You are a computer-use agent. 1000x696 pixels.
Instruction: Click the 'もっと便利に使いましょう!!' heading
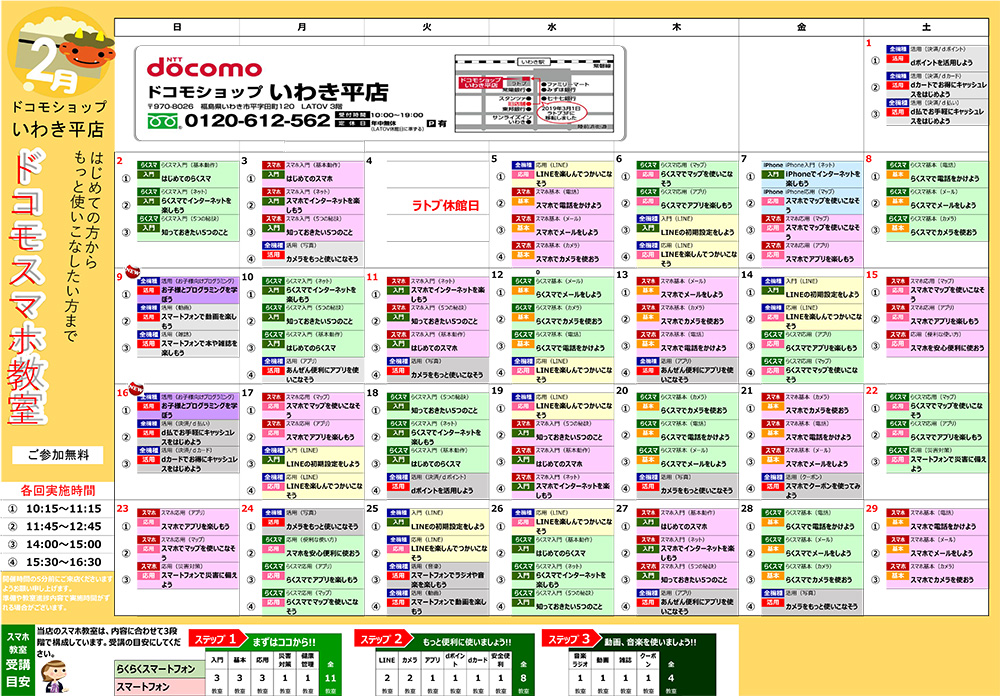tap(466, 642)
